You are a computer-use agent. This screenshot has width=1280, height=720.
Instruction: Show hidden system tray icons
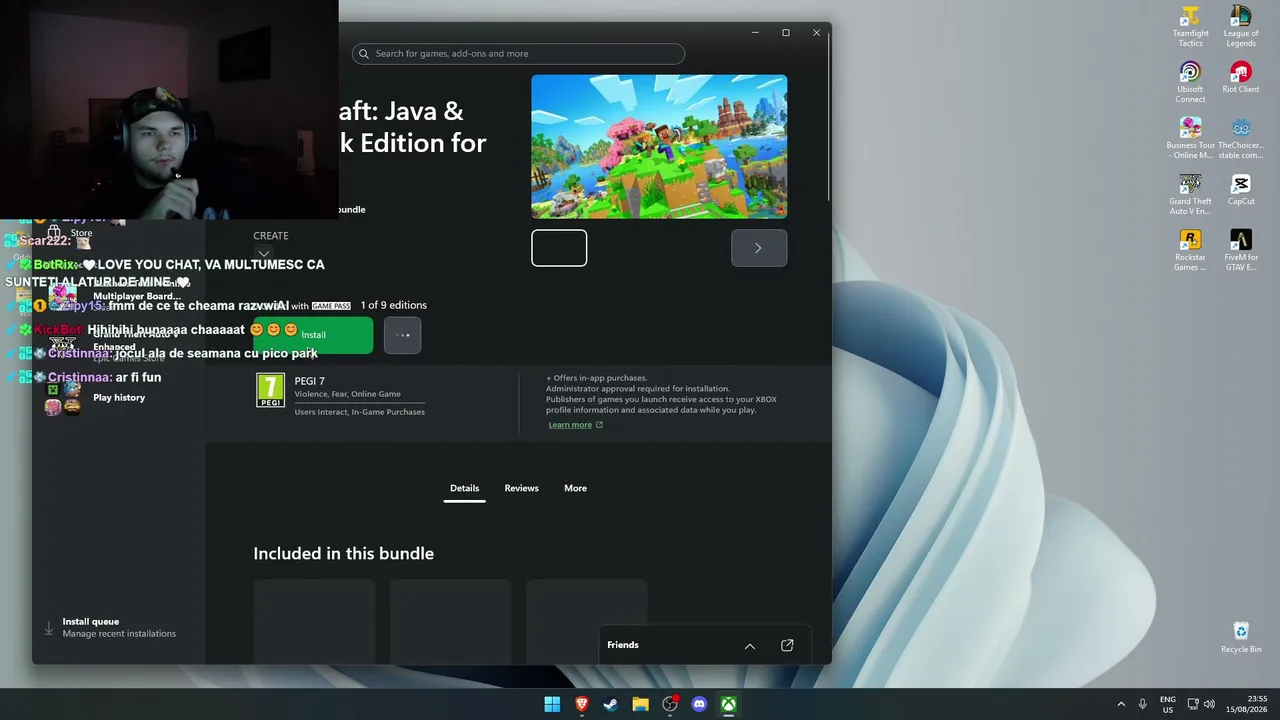pyautogui.click(x=1121, y=704)
